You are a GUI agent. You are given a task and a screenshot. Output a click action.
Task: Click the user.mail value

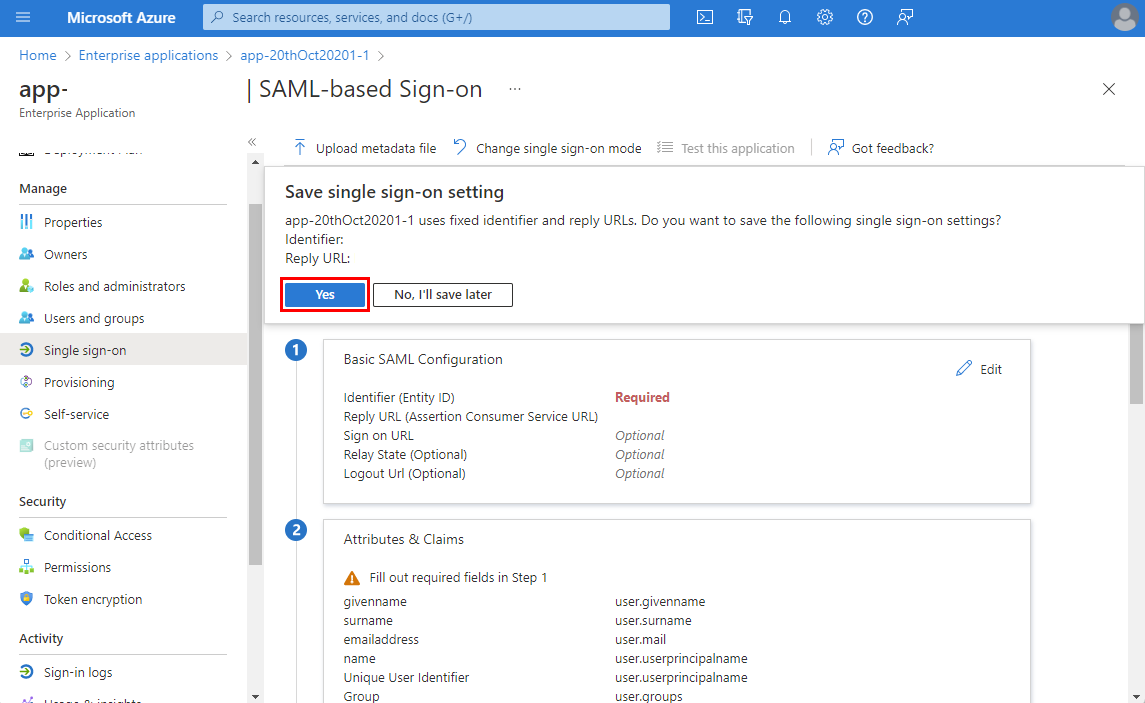click(x=640, y=639)
